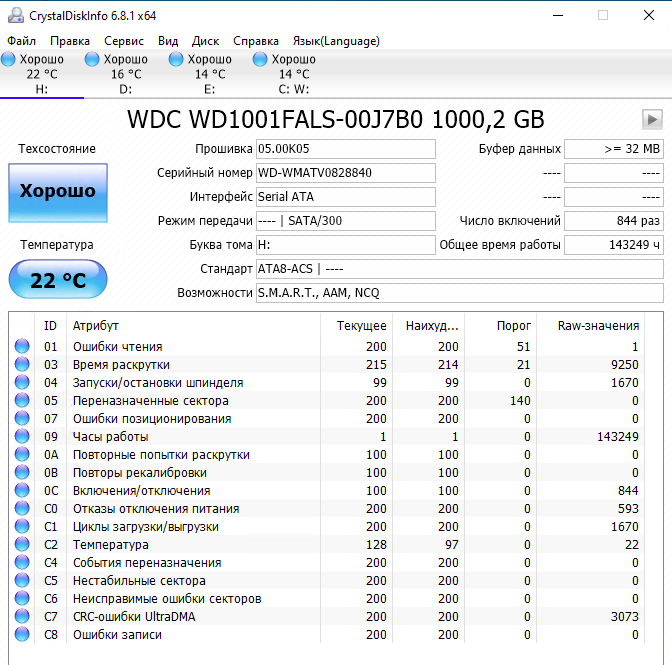Click status orb for CRC-ошибки UltraDMA row

click(22, 617)
